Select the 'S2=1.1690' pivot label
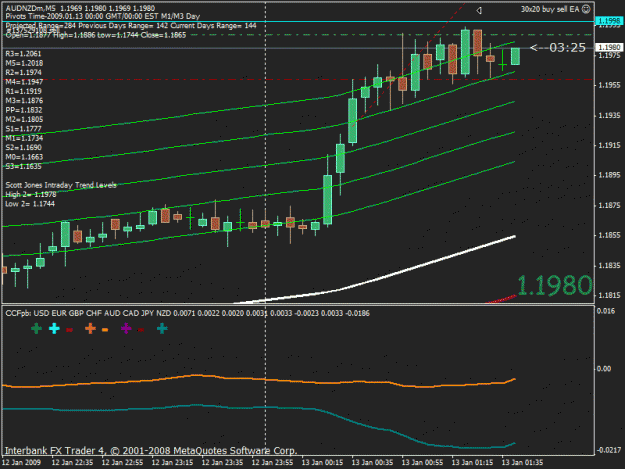Viewport: 625px width, 469px height. click(23, 147)
